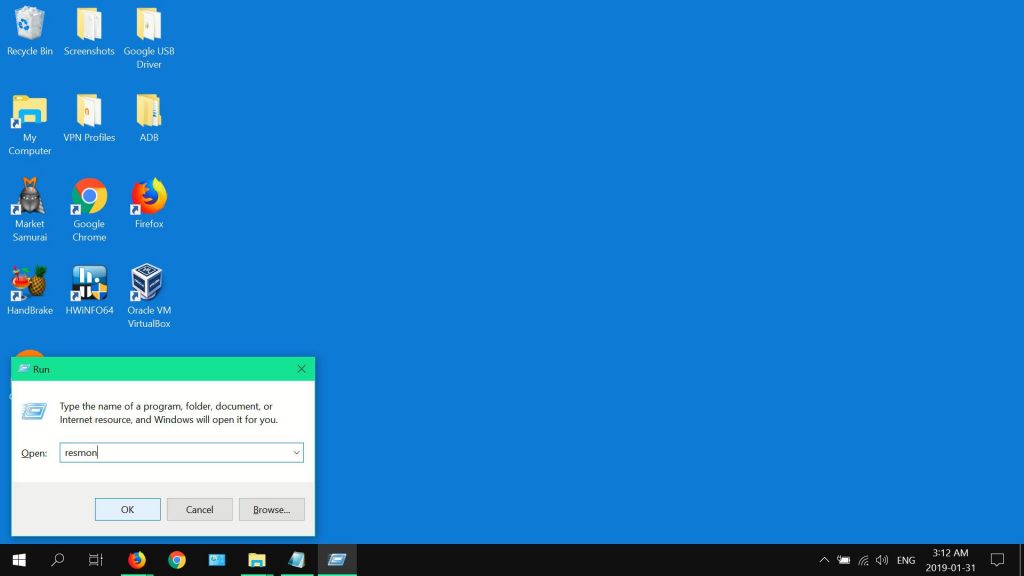Click the Run button on the taskbar
This screenshot has height=576, width=1024.
(x=337, y=560)
